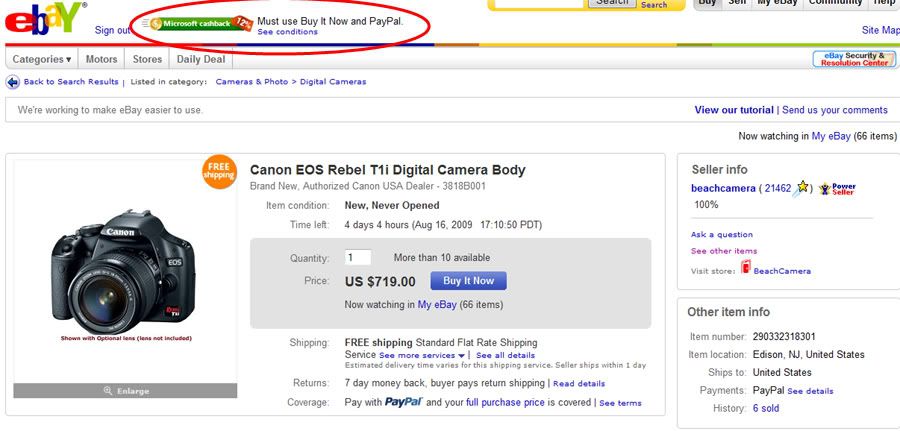This screenshot has width=900, height=431.
Task: Click the seller's feedback star icon
Action: pos(802,188)
